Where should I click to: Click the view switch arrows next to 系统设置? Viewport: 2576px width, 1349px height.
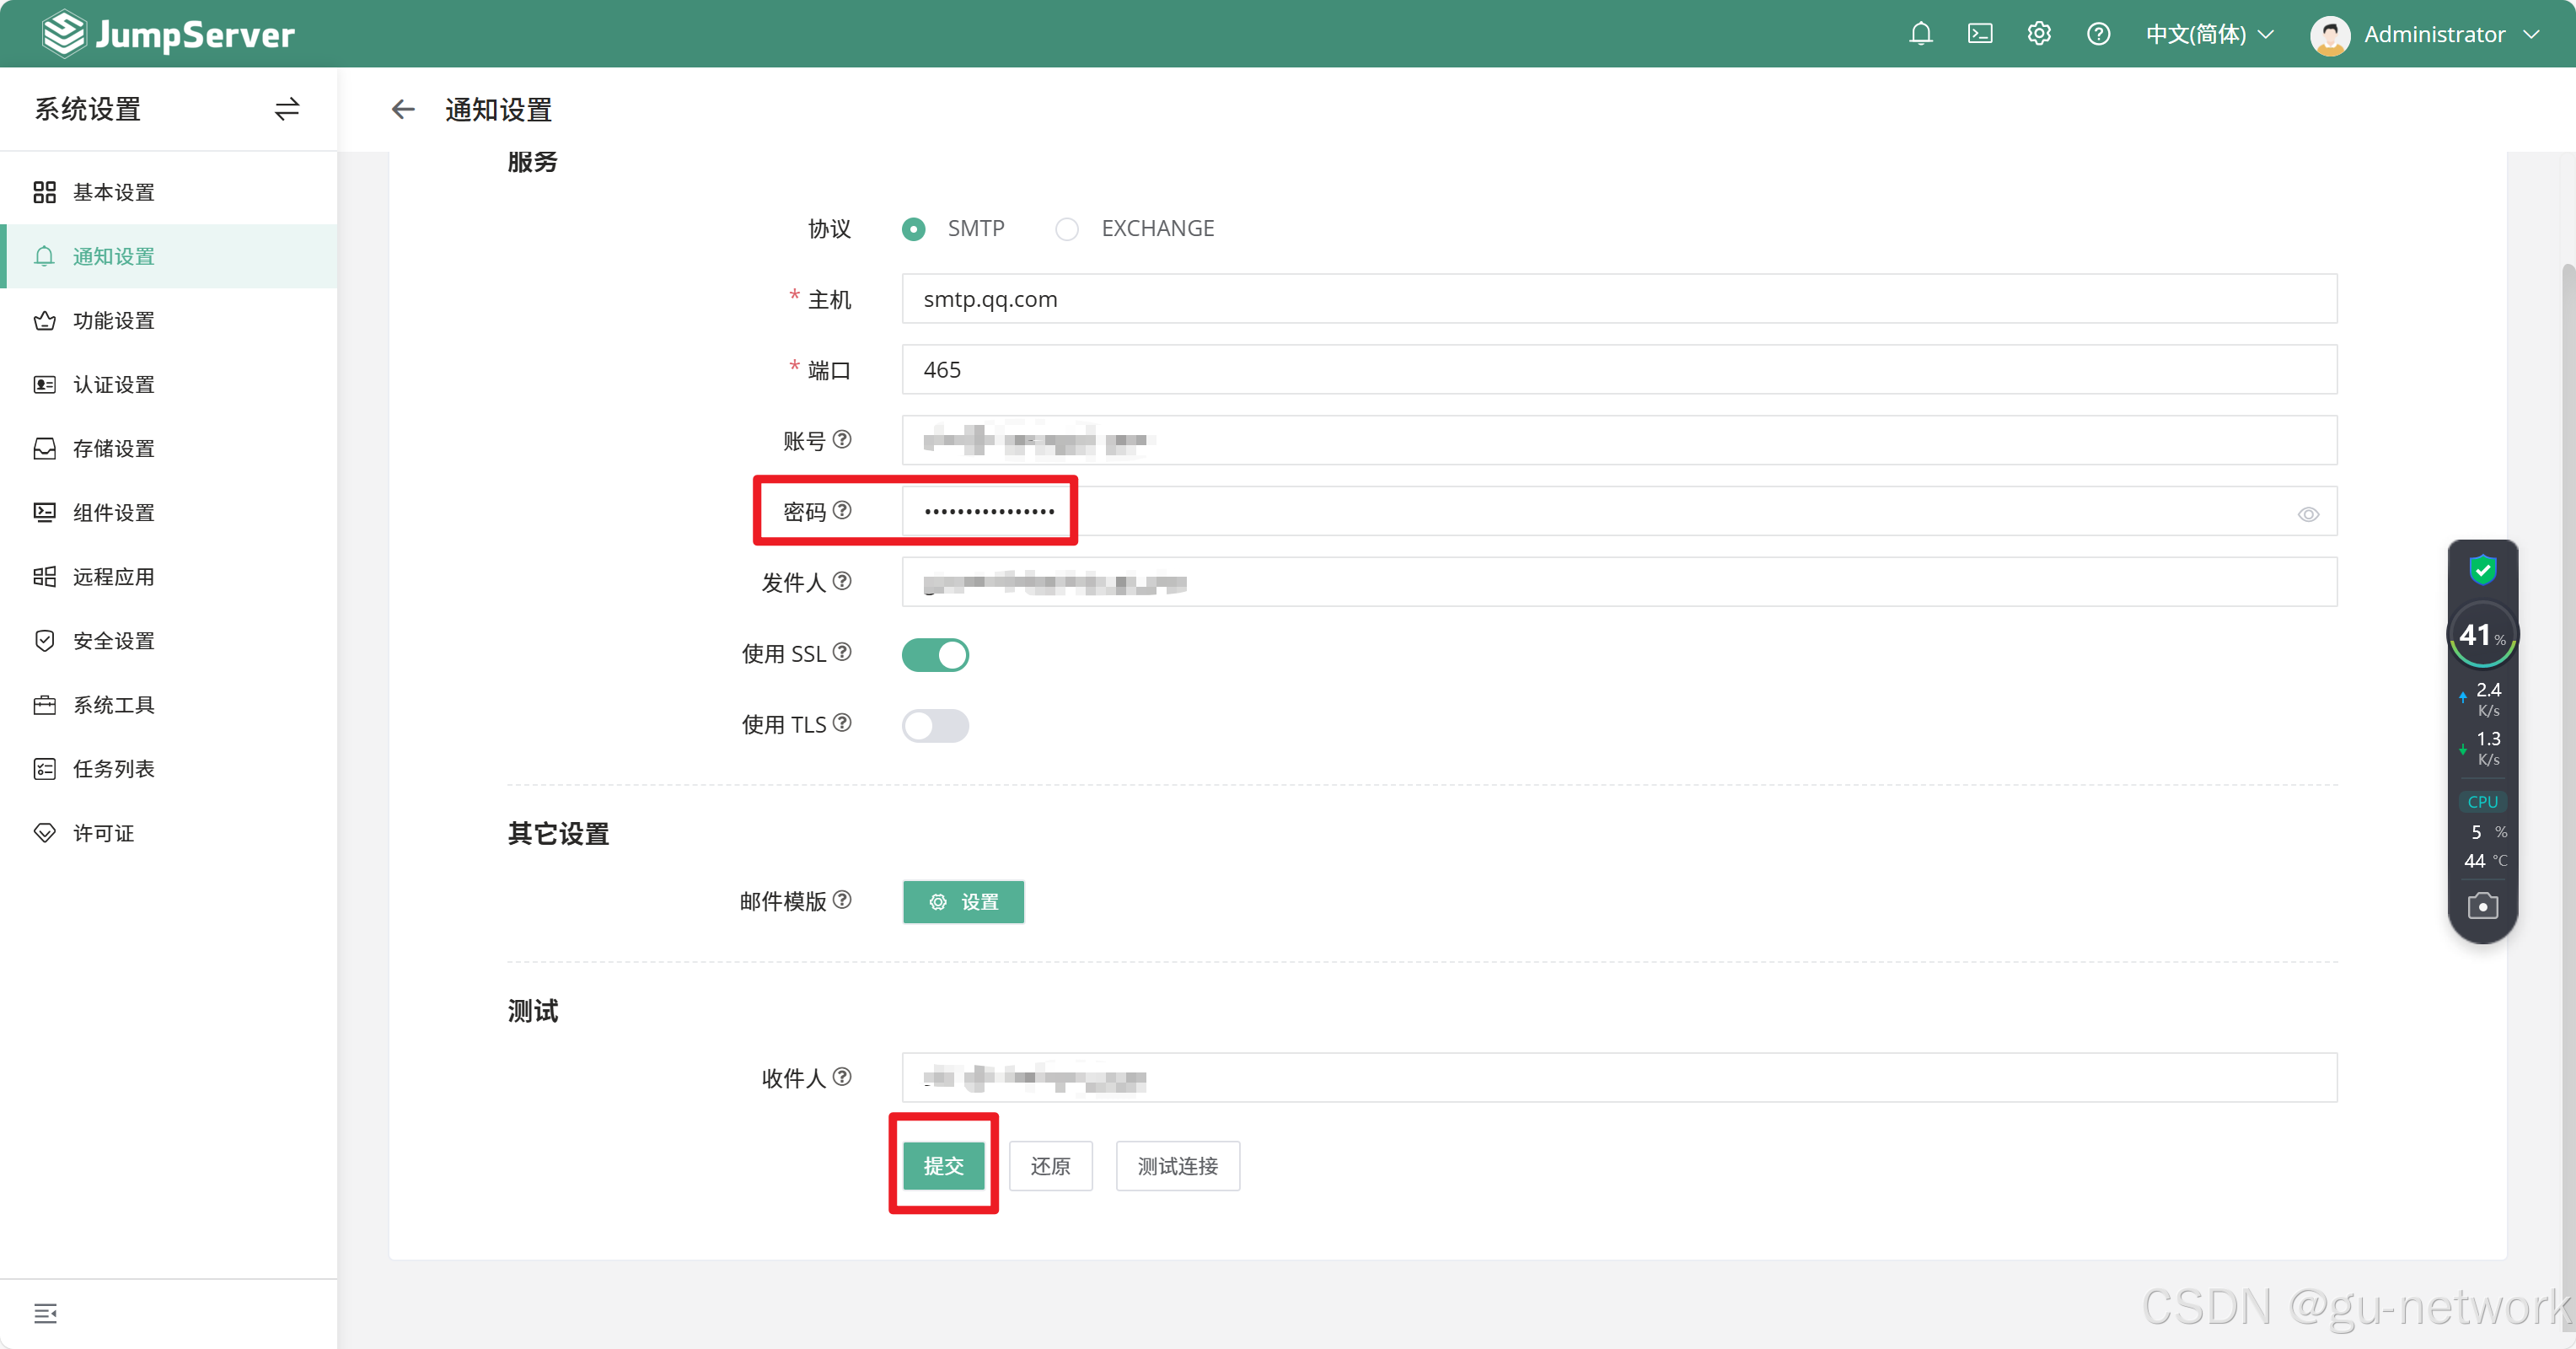pos(287,109)
